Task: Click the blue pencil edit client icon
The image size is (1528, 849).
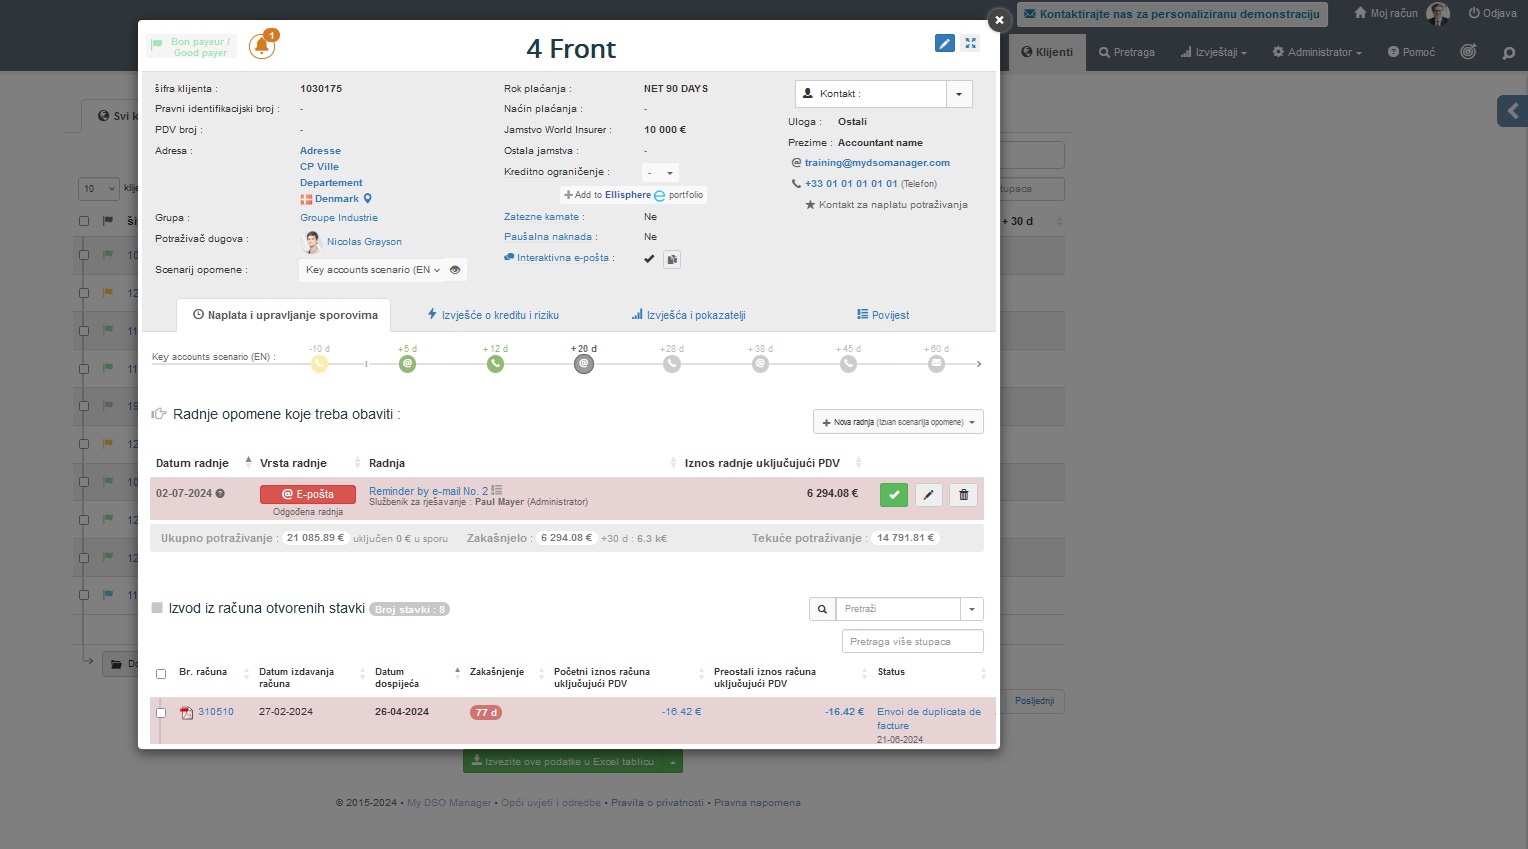Action: click(x=944, y=43)
